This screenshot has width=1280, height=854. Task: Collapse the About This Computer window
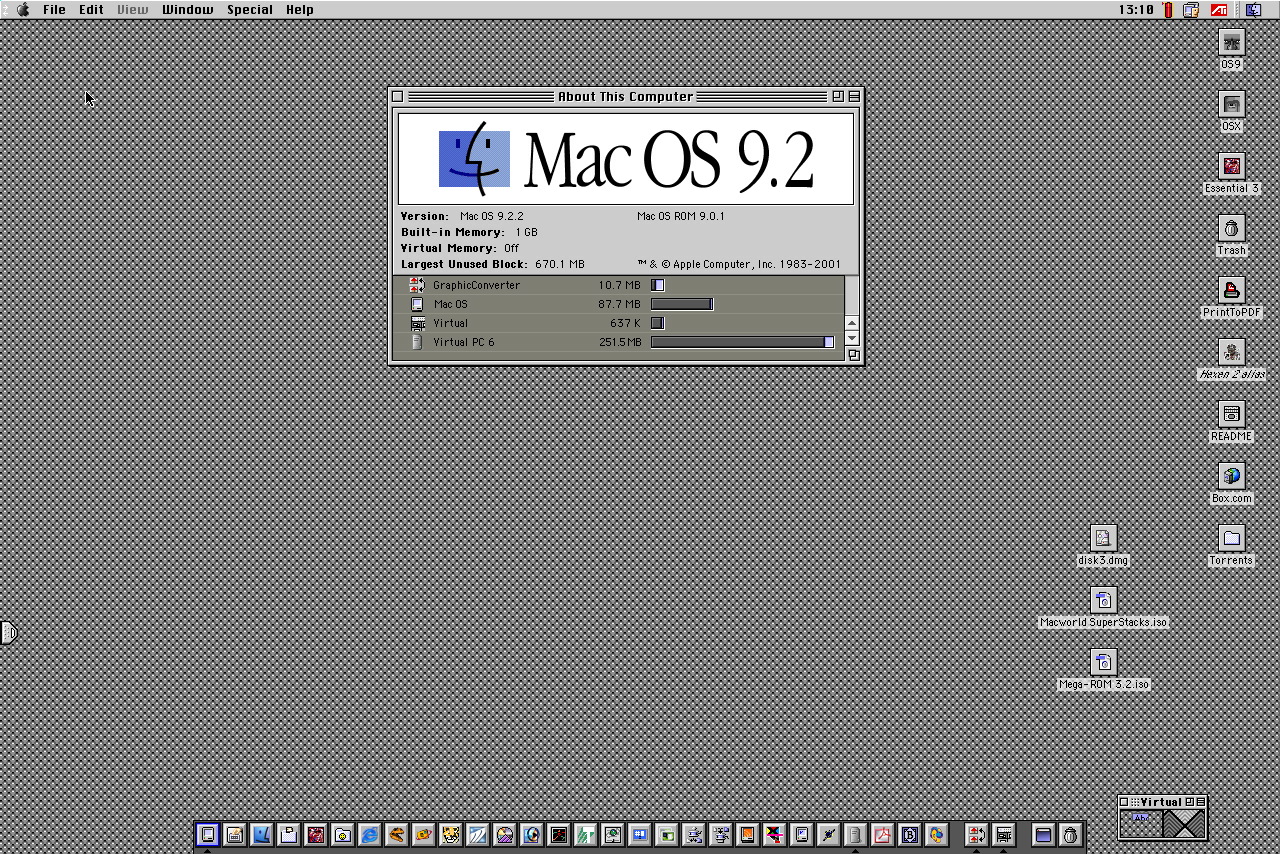pos(853,97)
